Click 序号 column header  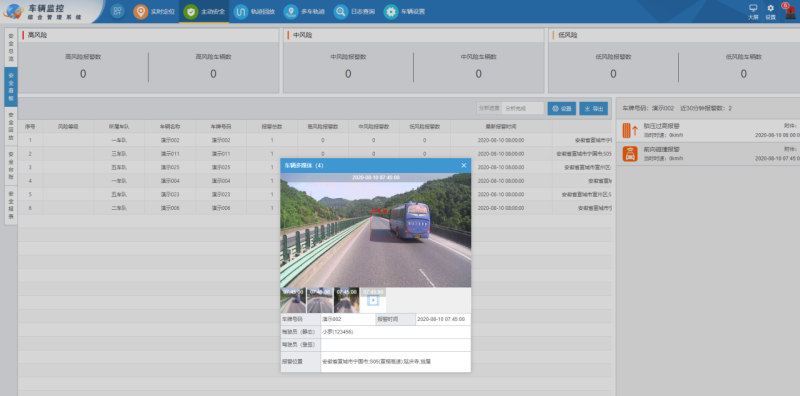click(30, 126)
